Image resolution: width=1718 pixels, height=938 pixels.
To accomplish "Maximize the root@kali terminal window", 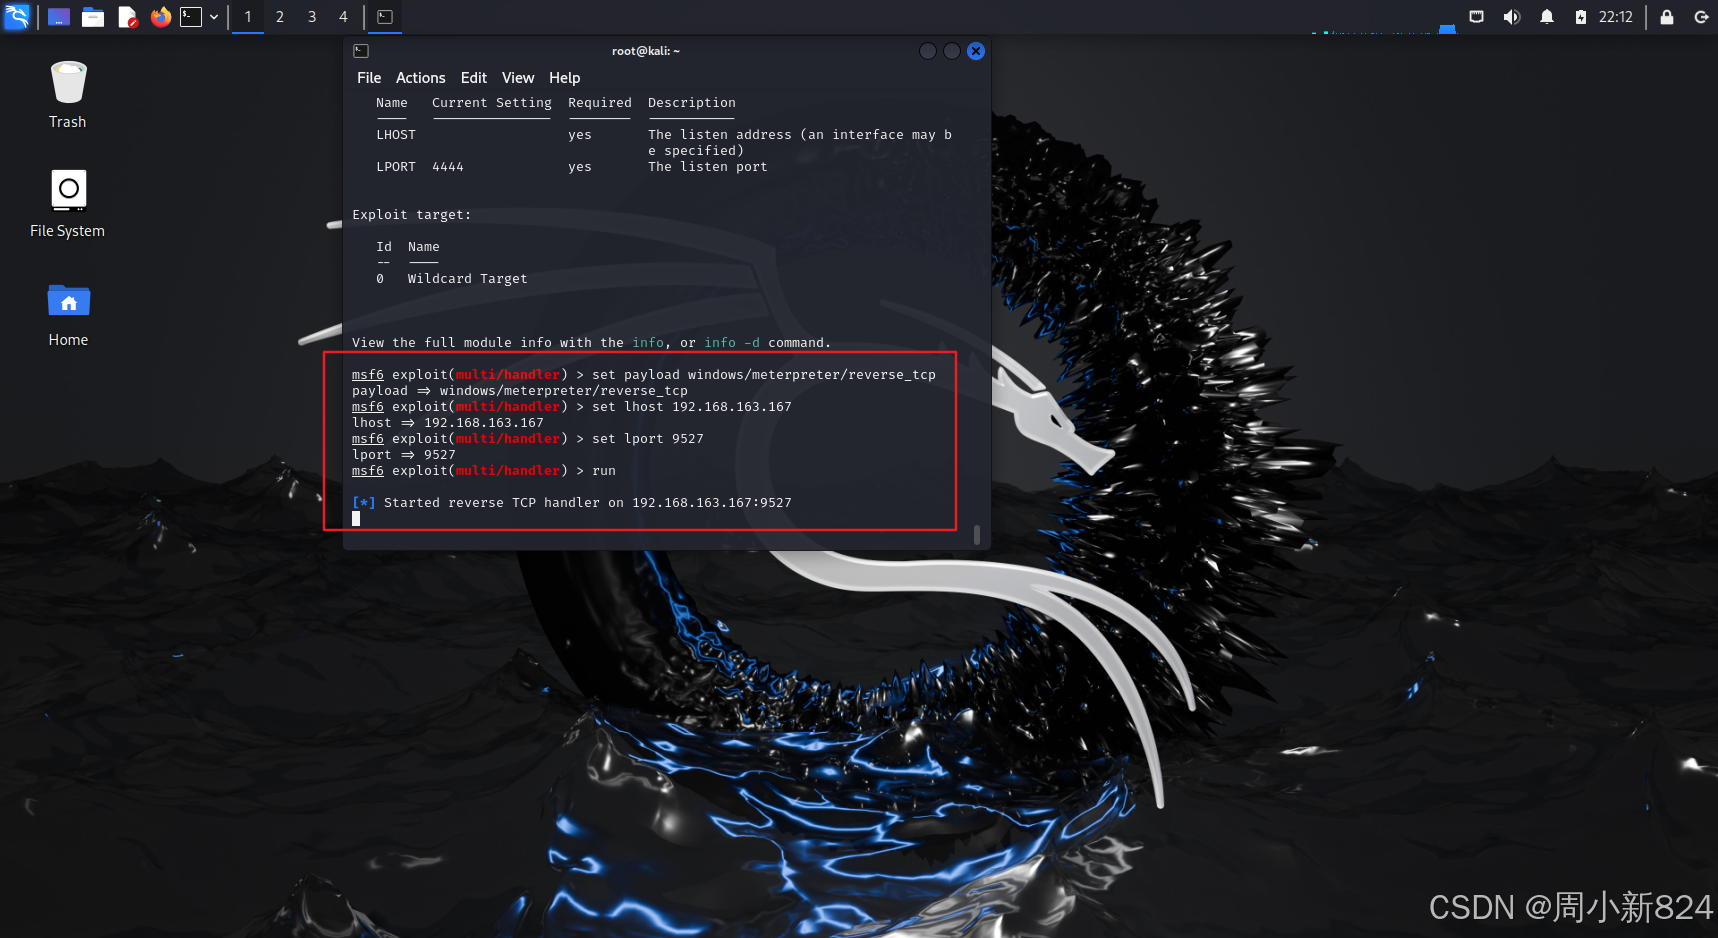I will coord(952,51).
